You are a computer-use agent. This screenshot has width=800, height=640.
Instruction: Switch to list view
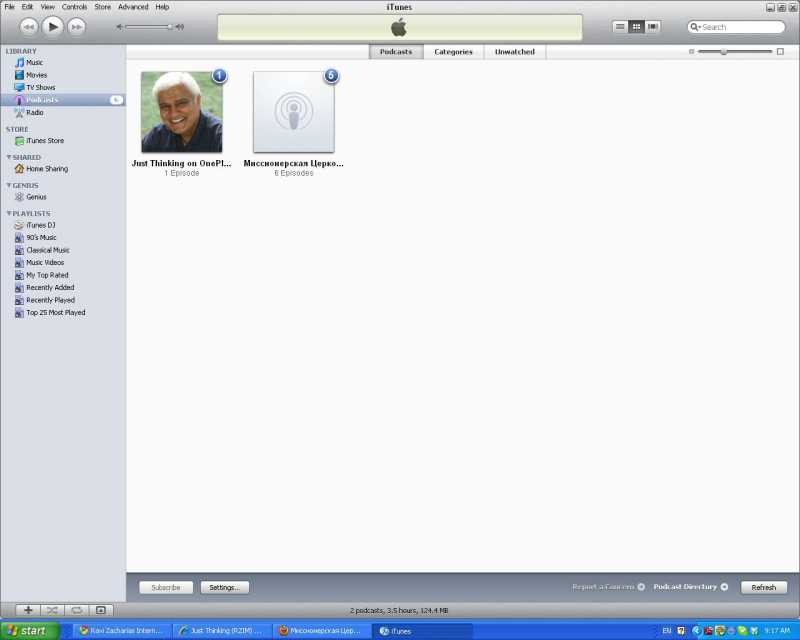tap(620, 27)
